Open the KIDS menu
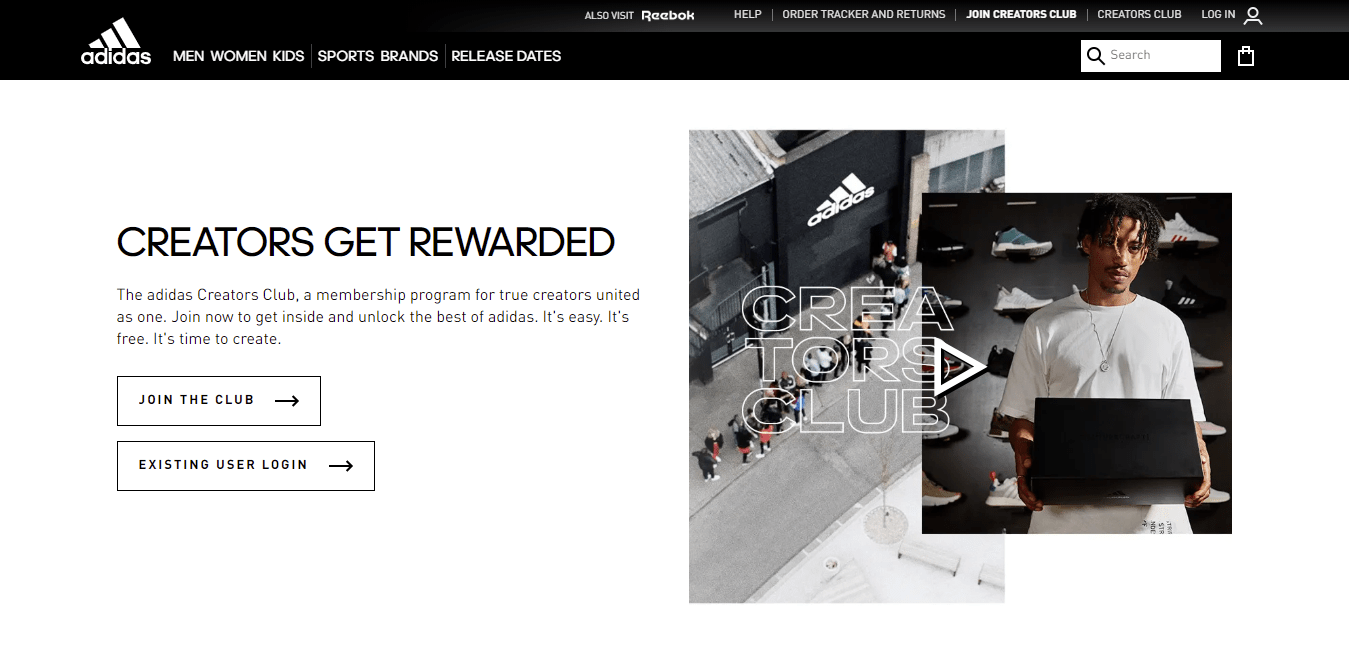Screen dimensions: 1349x657 [x=288, y=56]
